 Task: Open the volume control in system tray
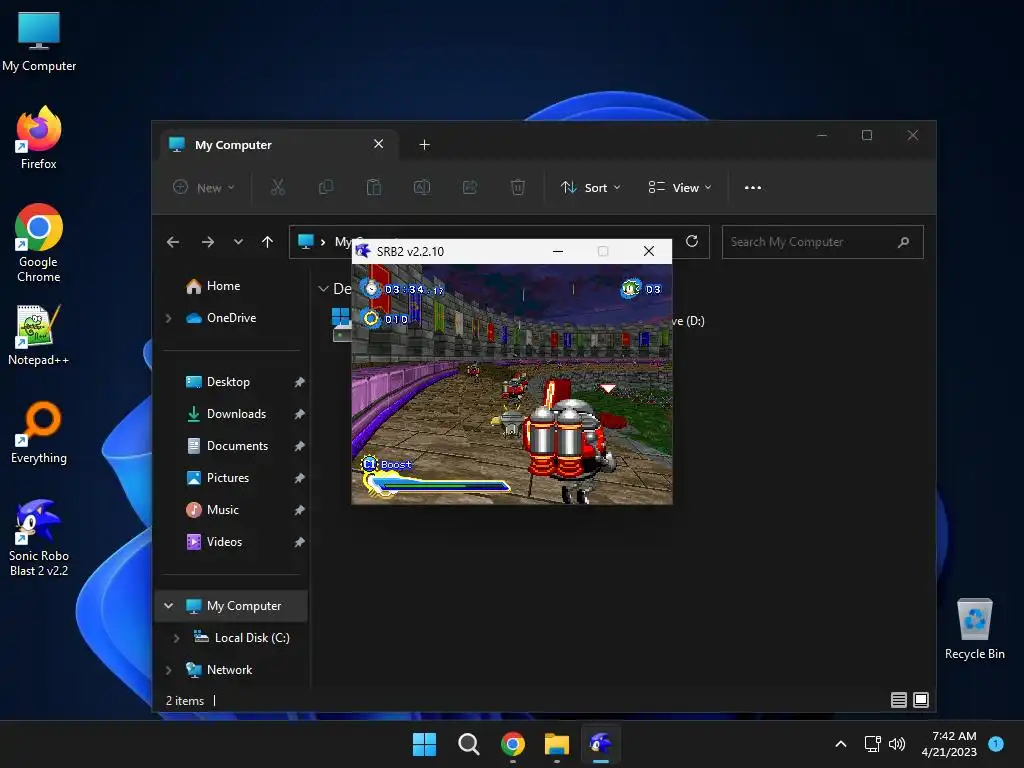pos(897,744)
